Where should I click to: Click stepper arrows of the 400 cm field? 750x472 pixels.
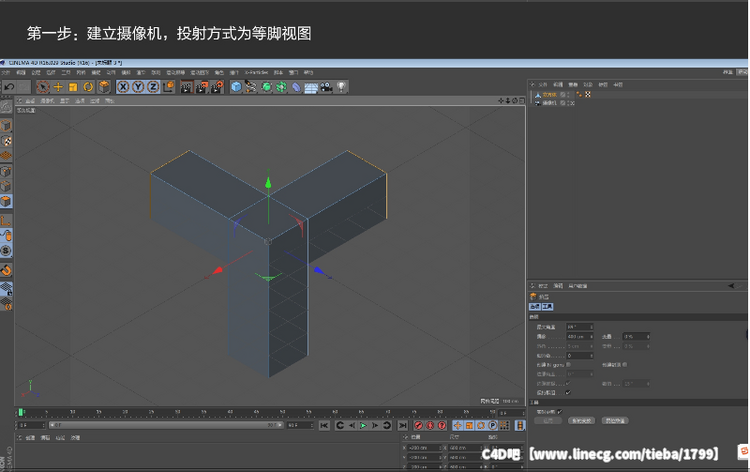point(592,337)
